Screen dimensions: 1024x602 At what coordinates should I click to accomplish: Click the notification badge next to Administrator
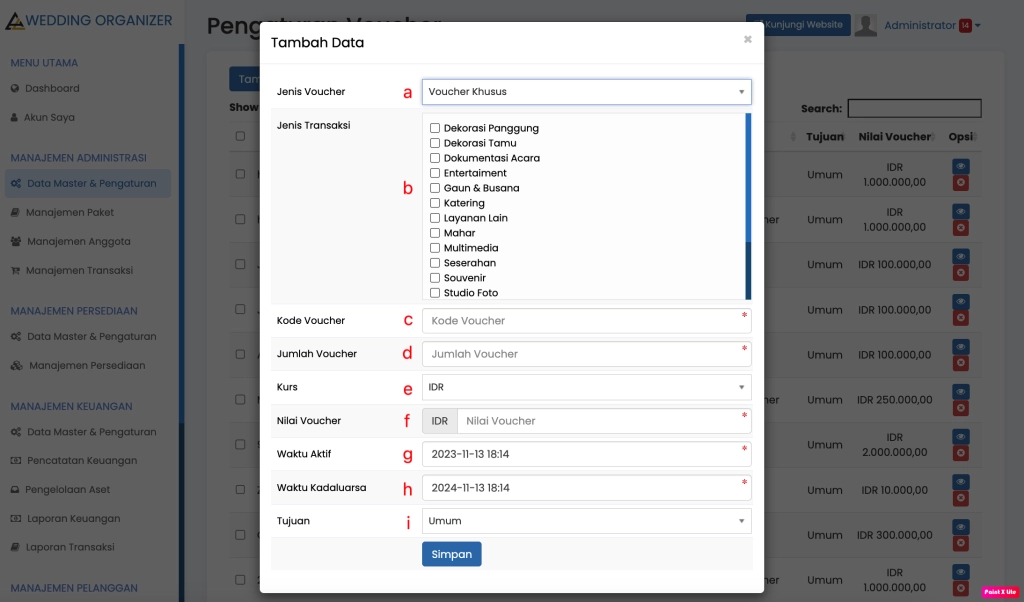(965, 25)
